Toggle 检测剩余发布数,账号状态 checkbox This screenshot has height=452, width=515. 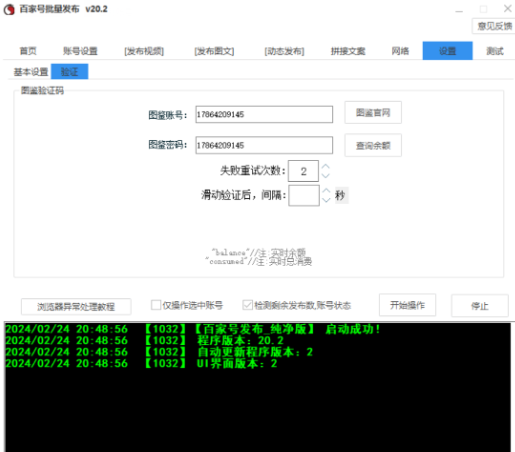point(247,305)
